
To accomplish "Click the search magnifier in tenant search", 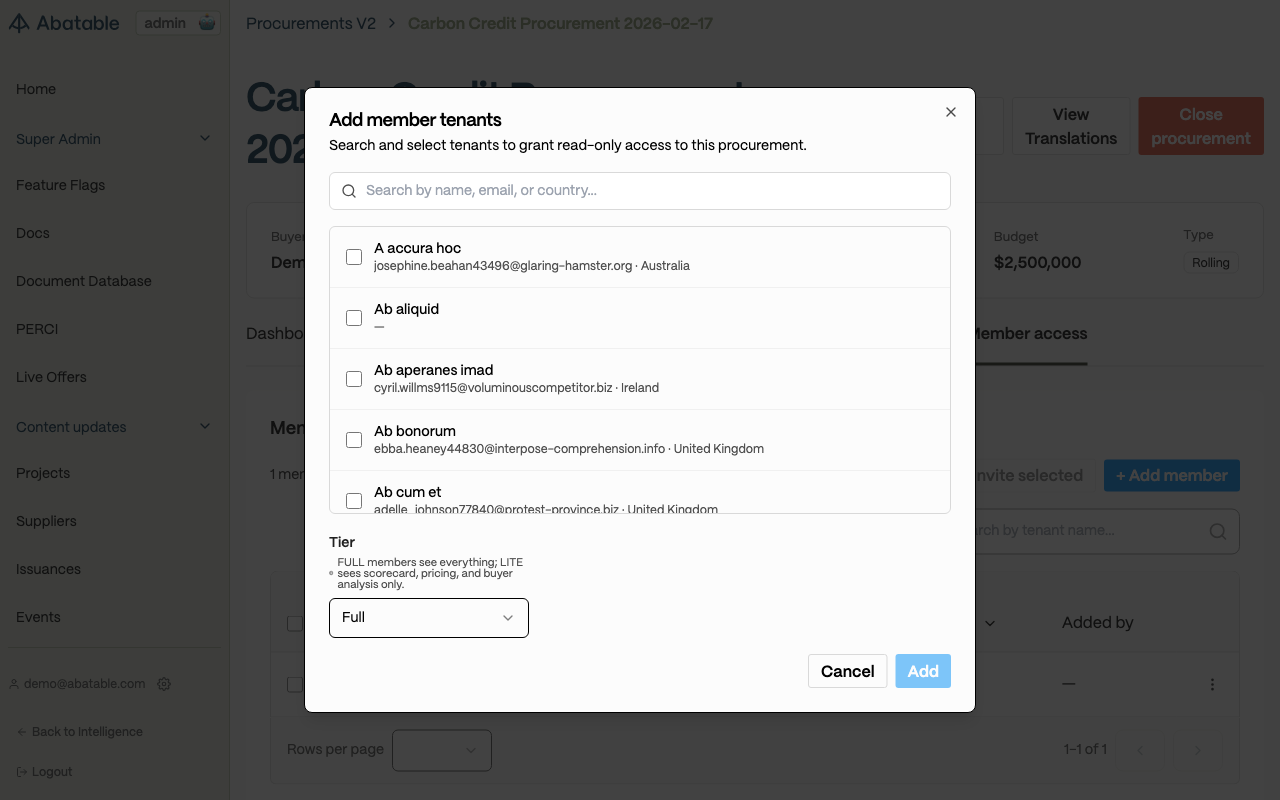I will 349,191.
